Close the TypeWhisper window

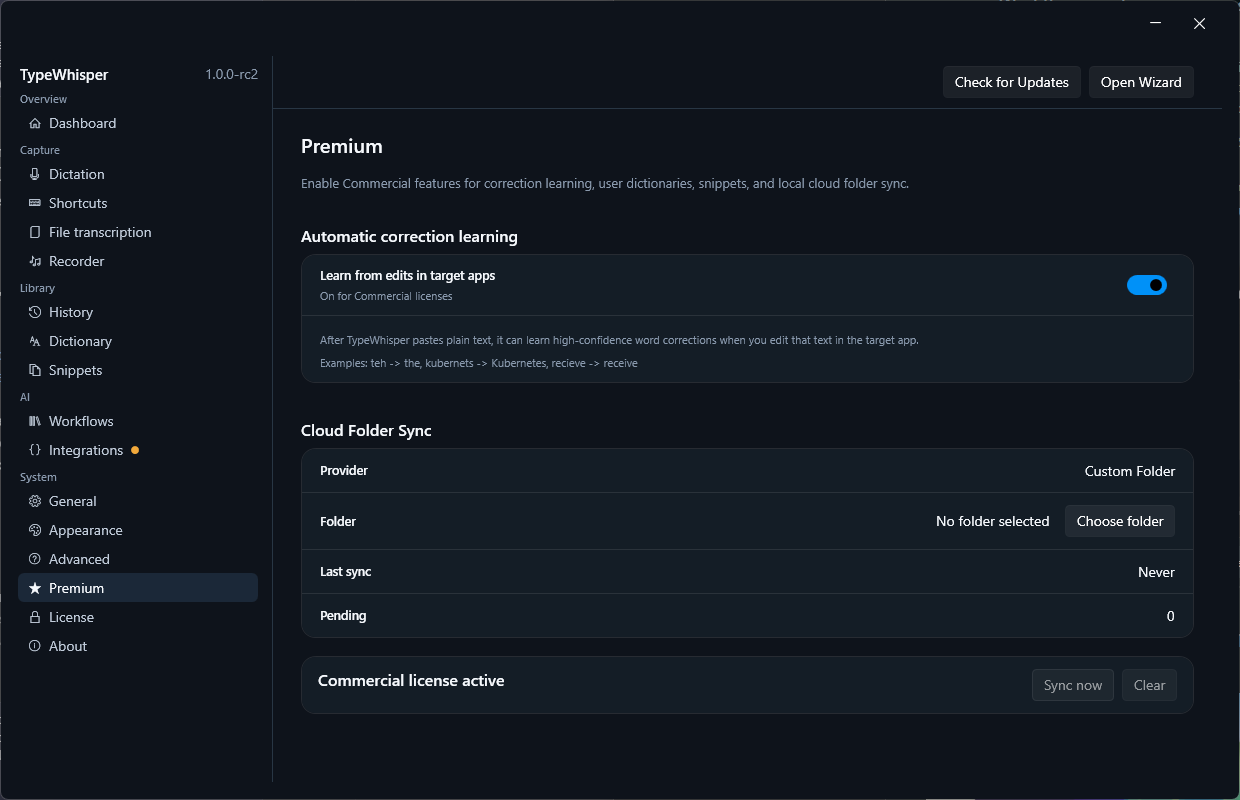click(x=1199, y=24)
